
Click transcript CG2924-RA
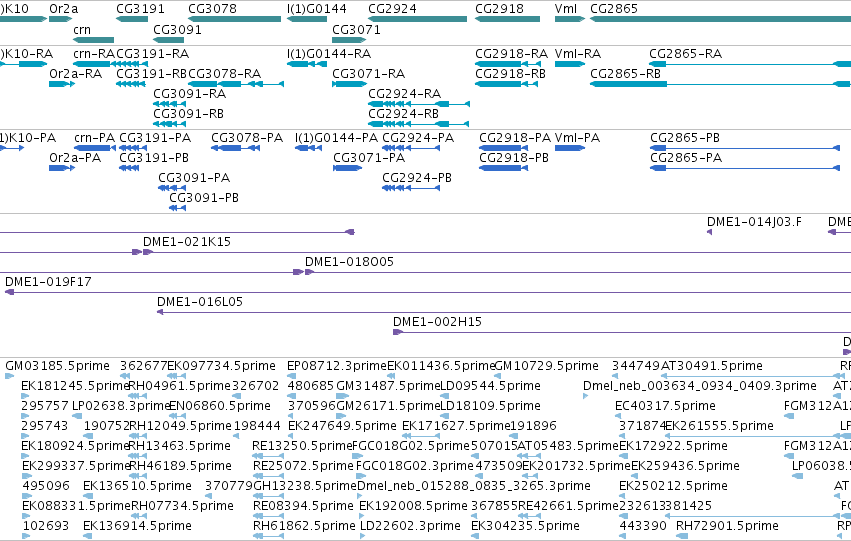coord(404,94)
